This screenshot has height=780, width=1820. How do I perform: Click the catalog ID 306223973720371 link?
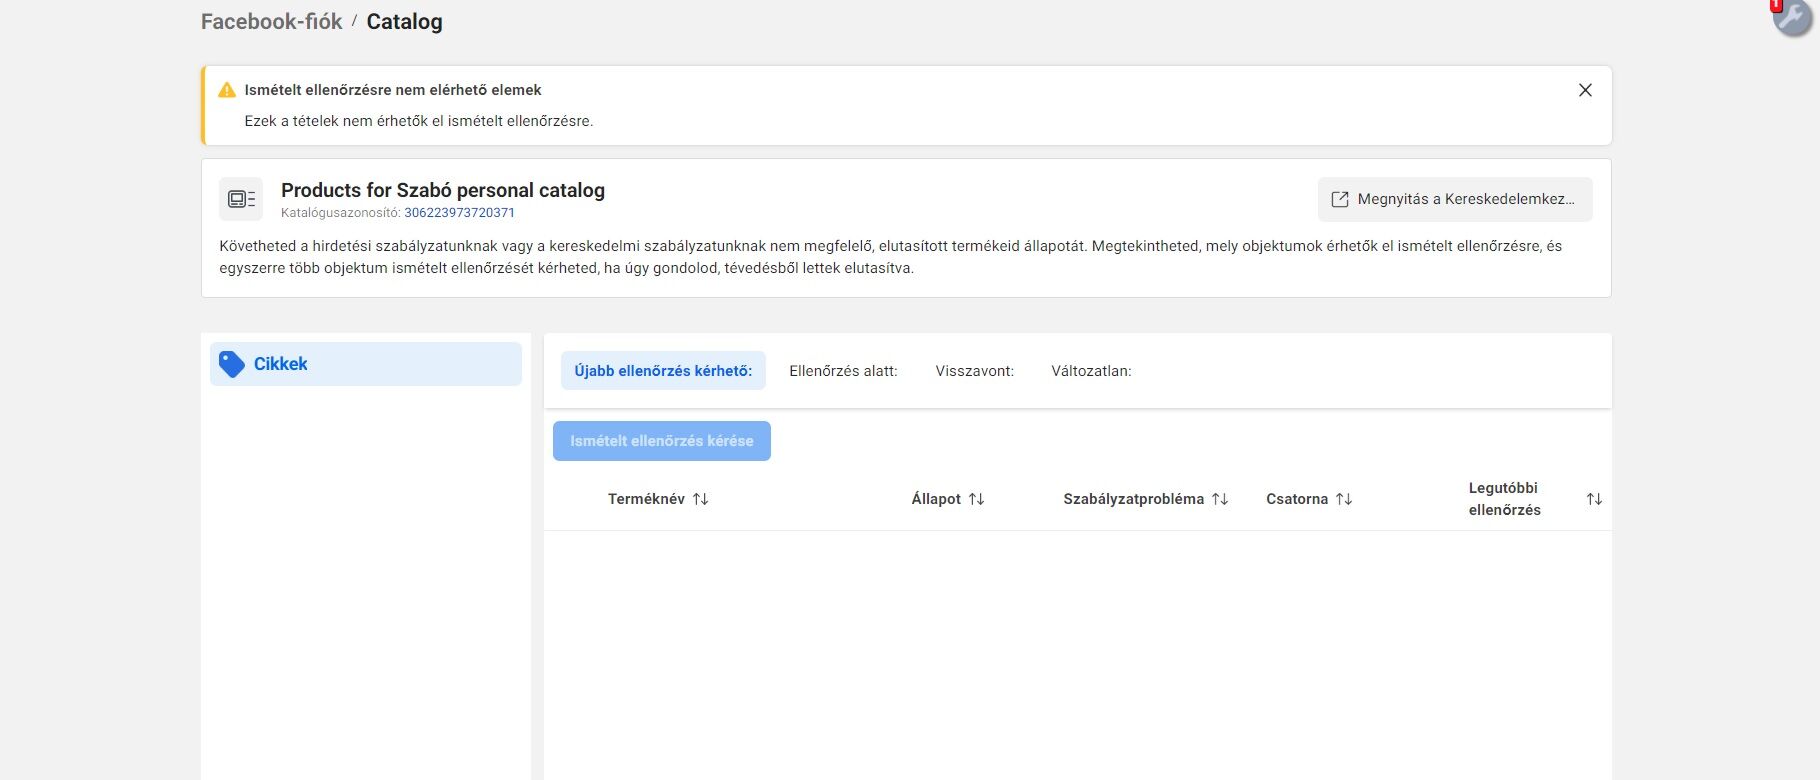(x=459, y=213)
